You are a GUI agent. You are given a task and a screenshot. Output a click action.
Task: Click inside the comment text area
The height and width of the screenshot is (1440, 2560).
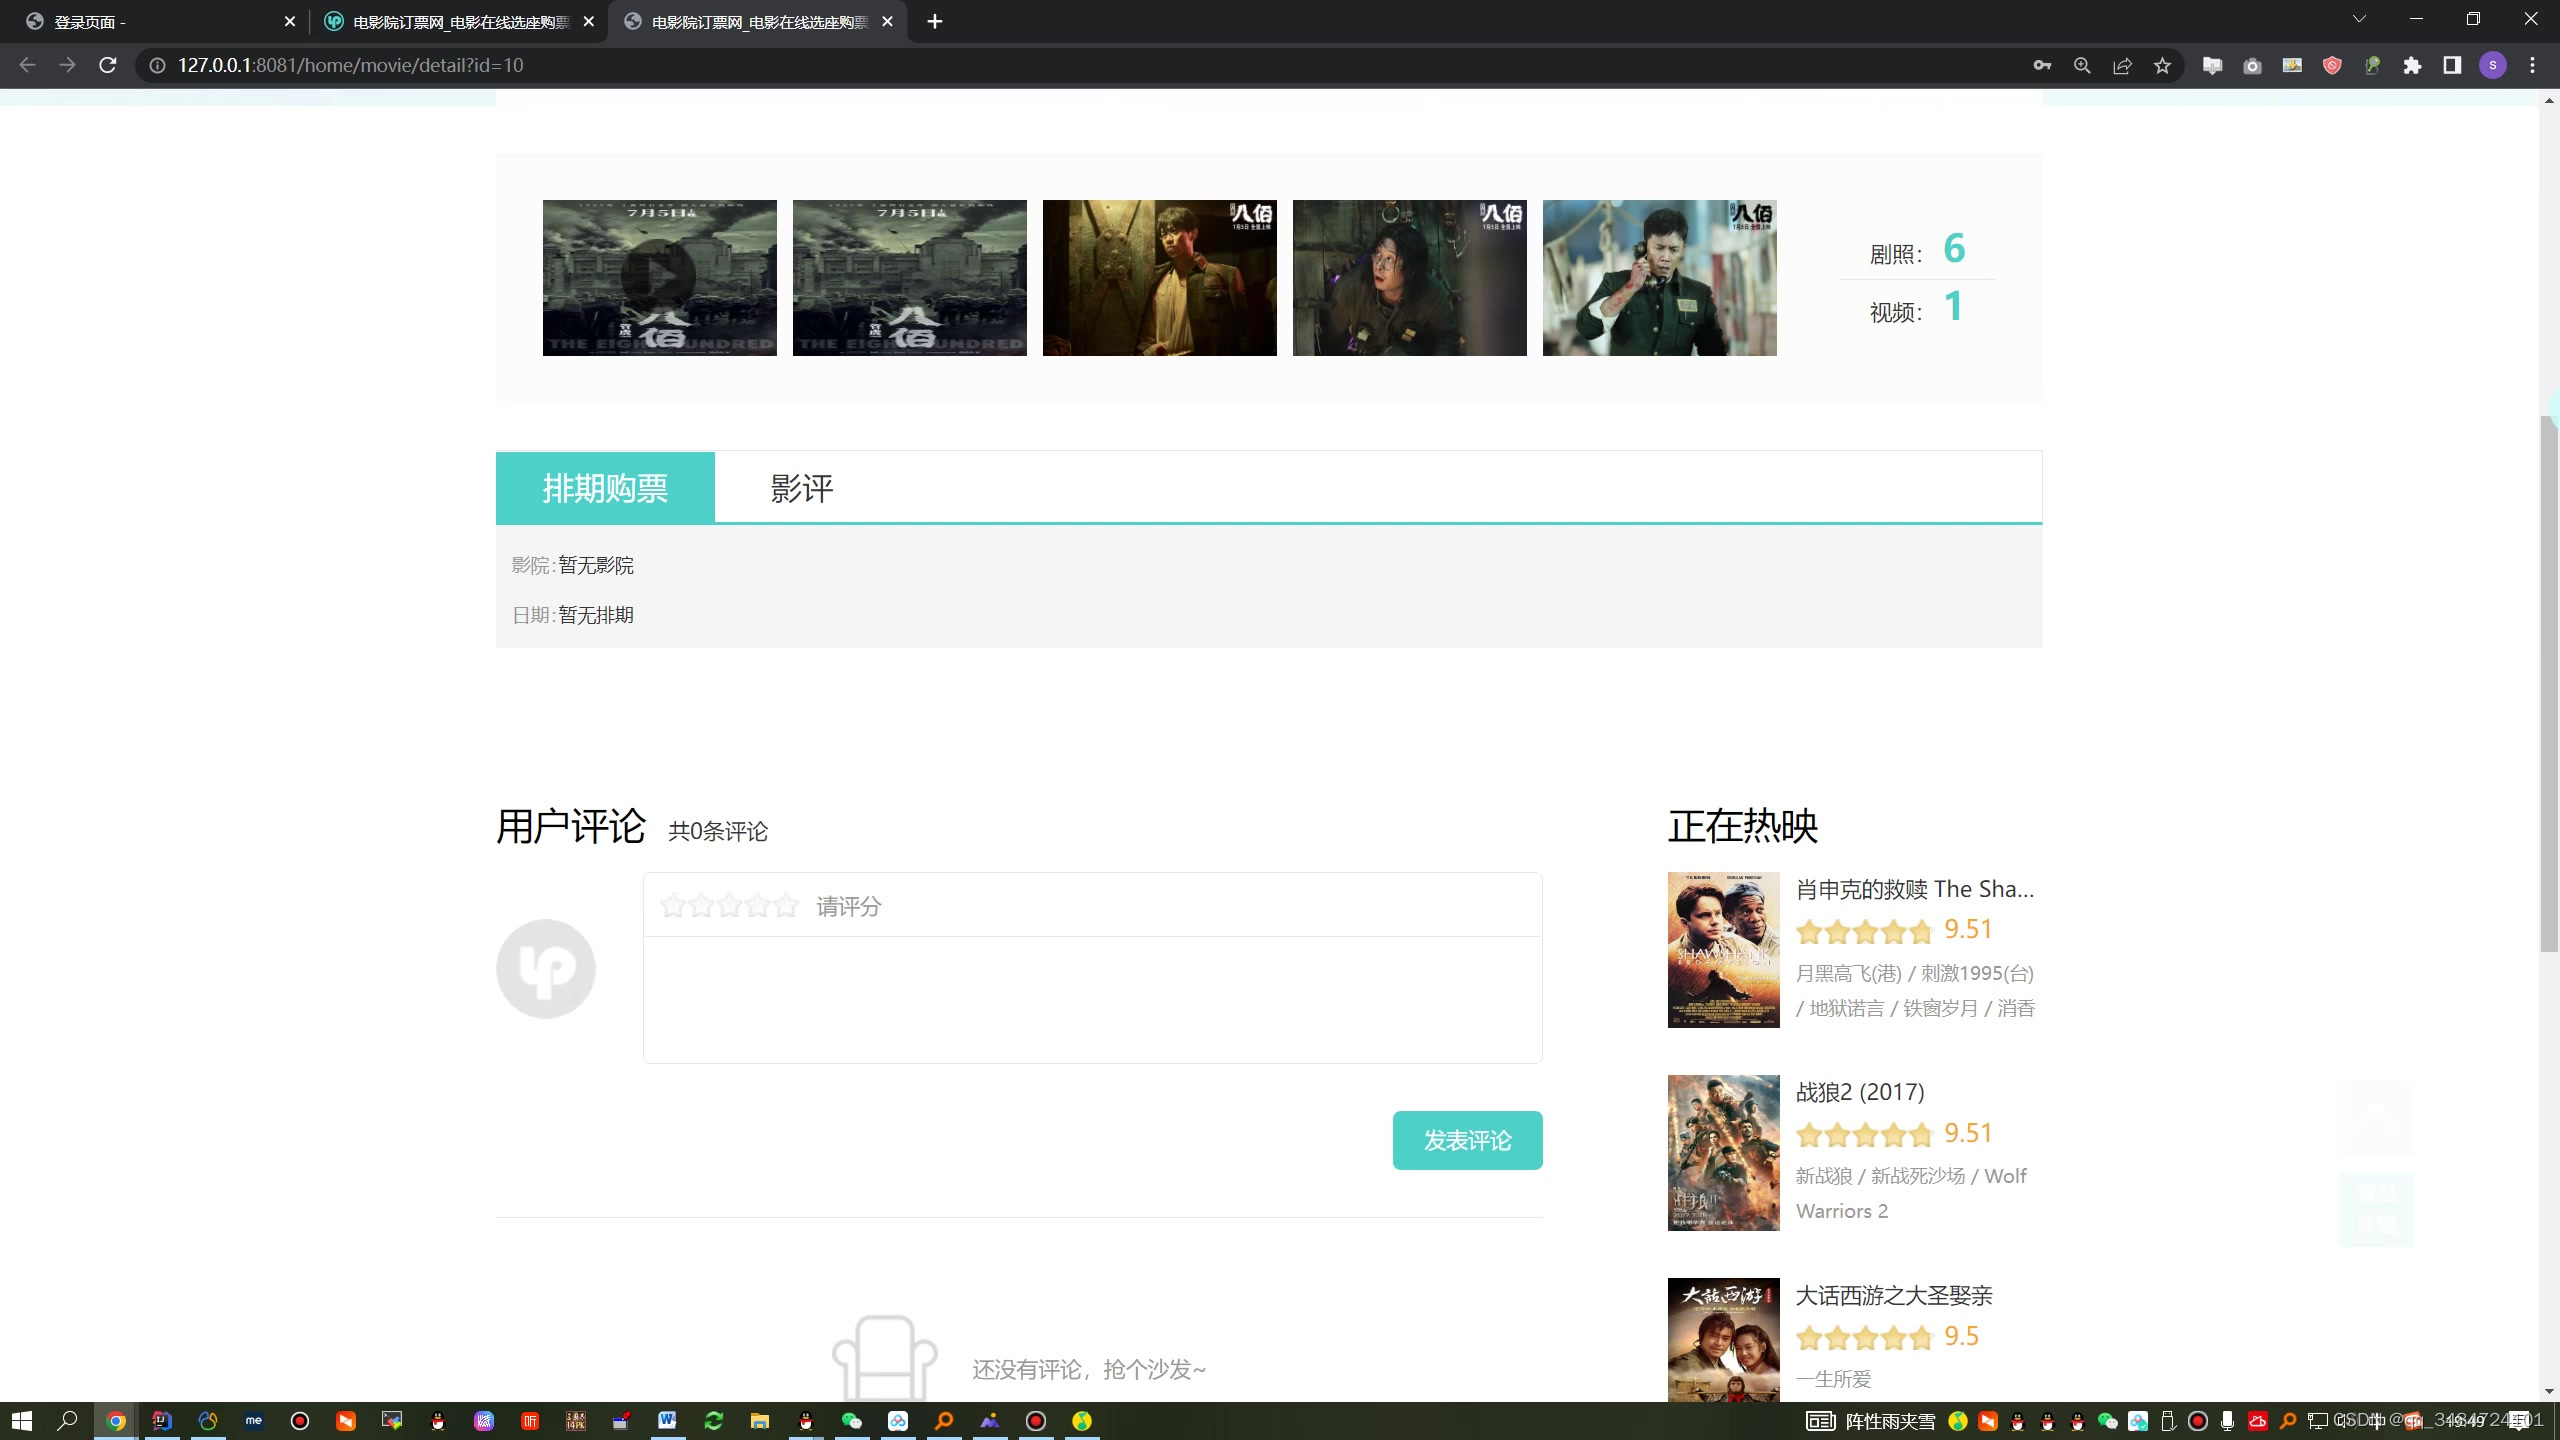pyautogui.click(x=1092, y=999)
